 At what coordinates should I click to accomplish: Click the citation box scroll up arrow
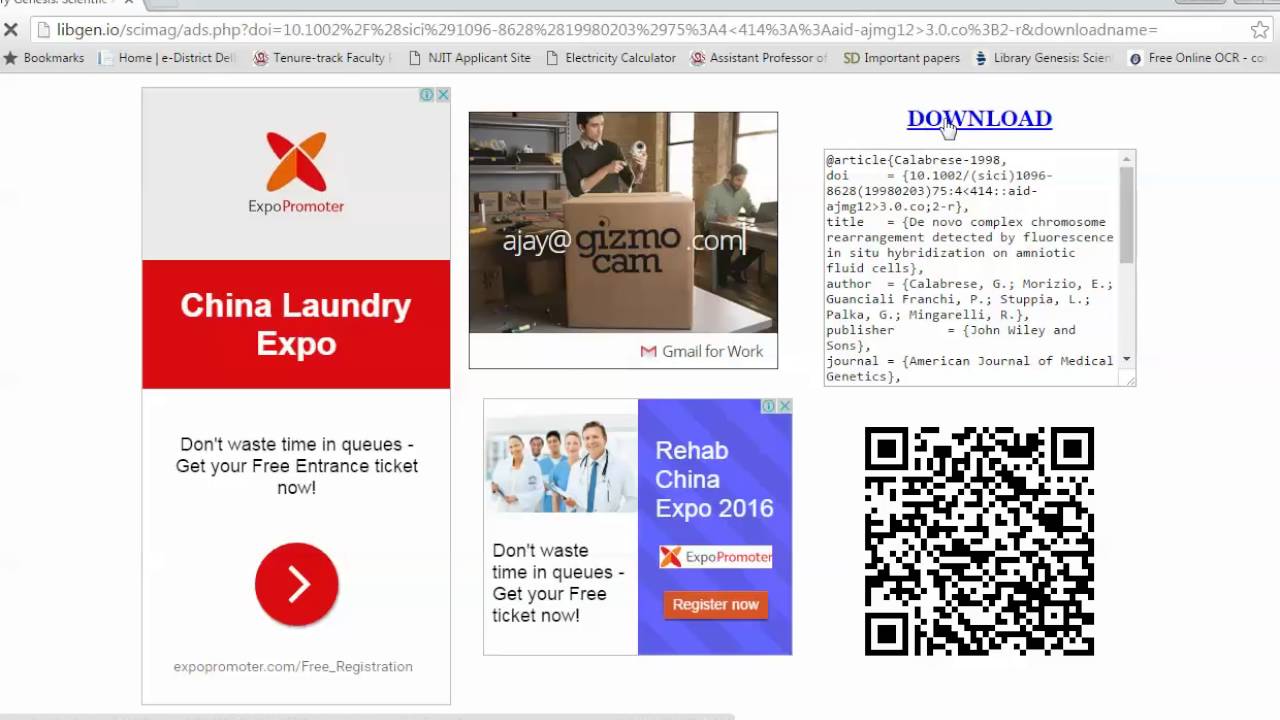[x=1127, y=159]
